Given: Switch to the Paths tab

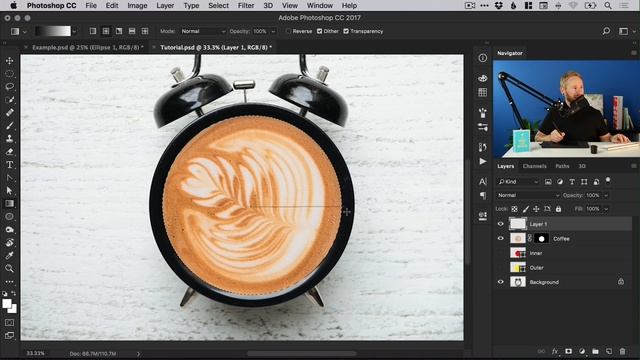Looking at the screenshot, I should [562, 166].
